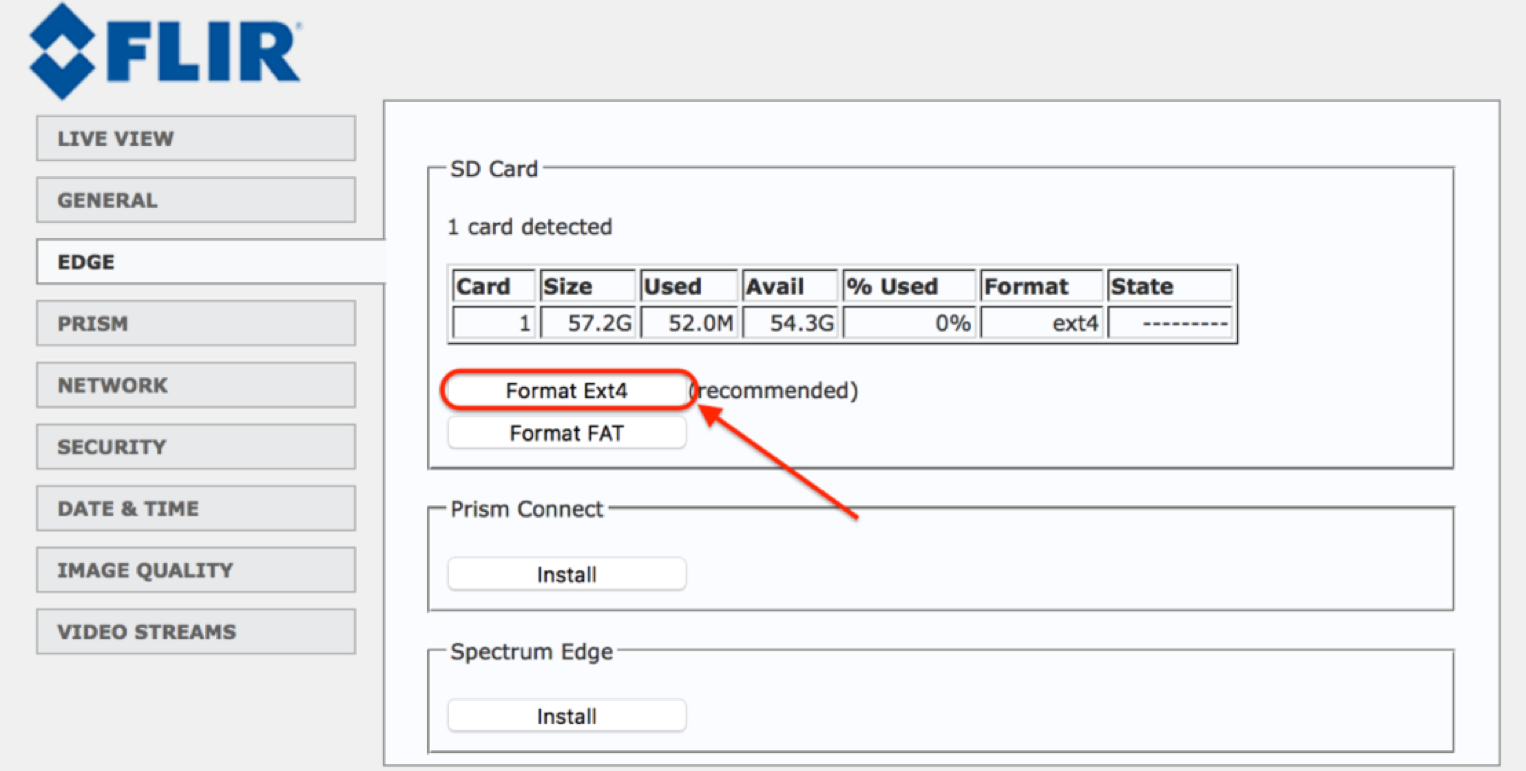The height and width of the screenshot is (771, 1526).
Task: Go to the GENERAL settings tab
Action: (x=196, y=200)
